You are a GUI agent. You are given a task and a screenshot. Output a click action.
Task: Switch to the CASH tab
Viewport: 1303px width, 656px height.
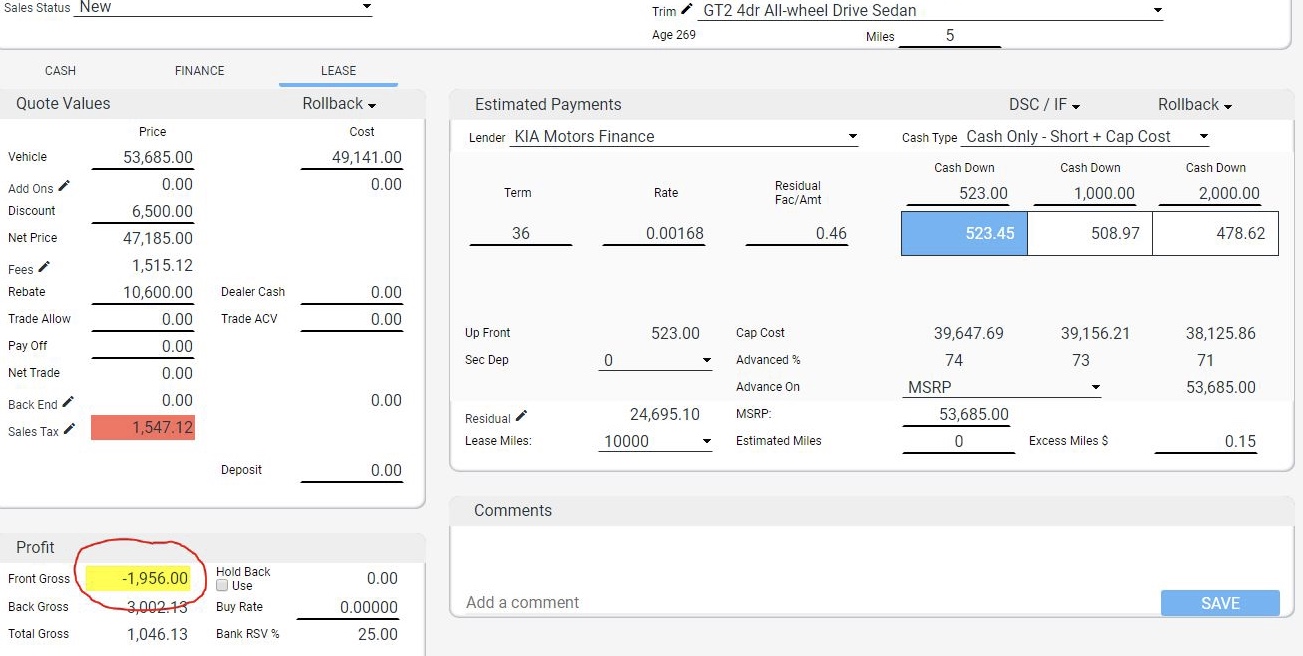pos(60,71)
